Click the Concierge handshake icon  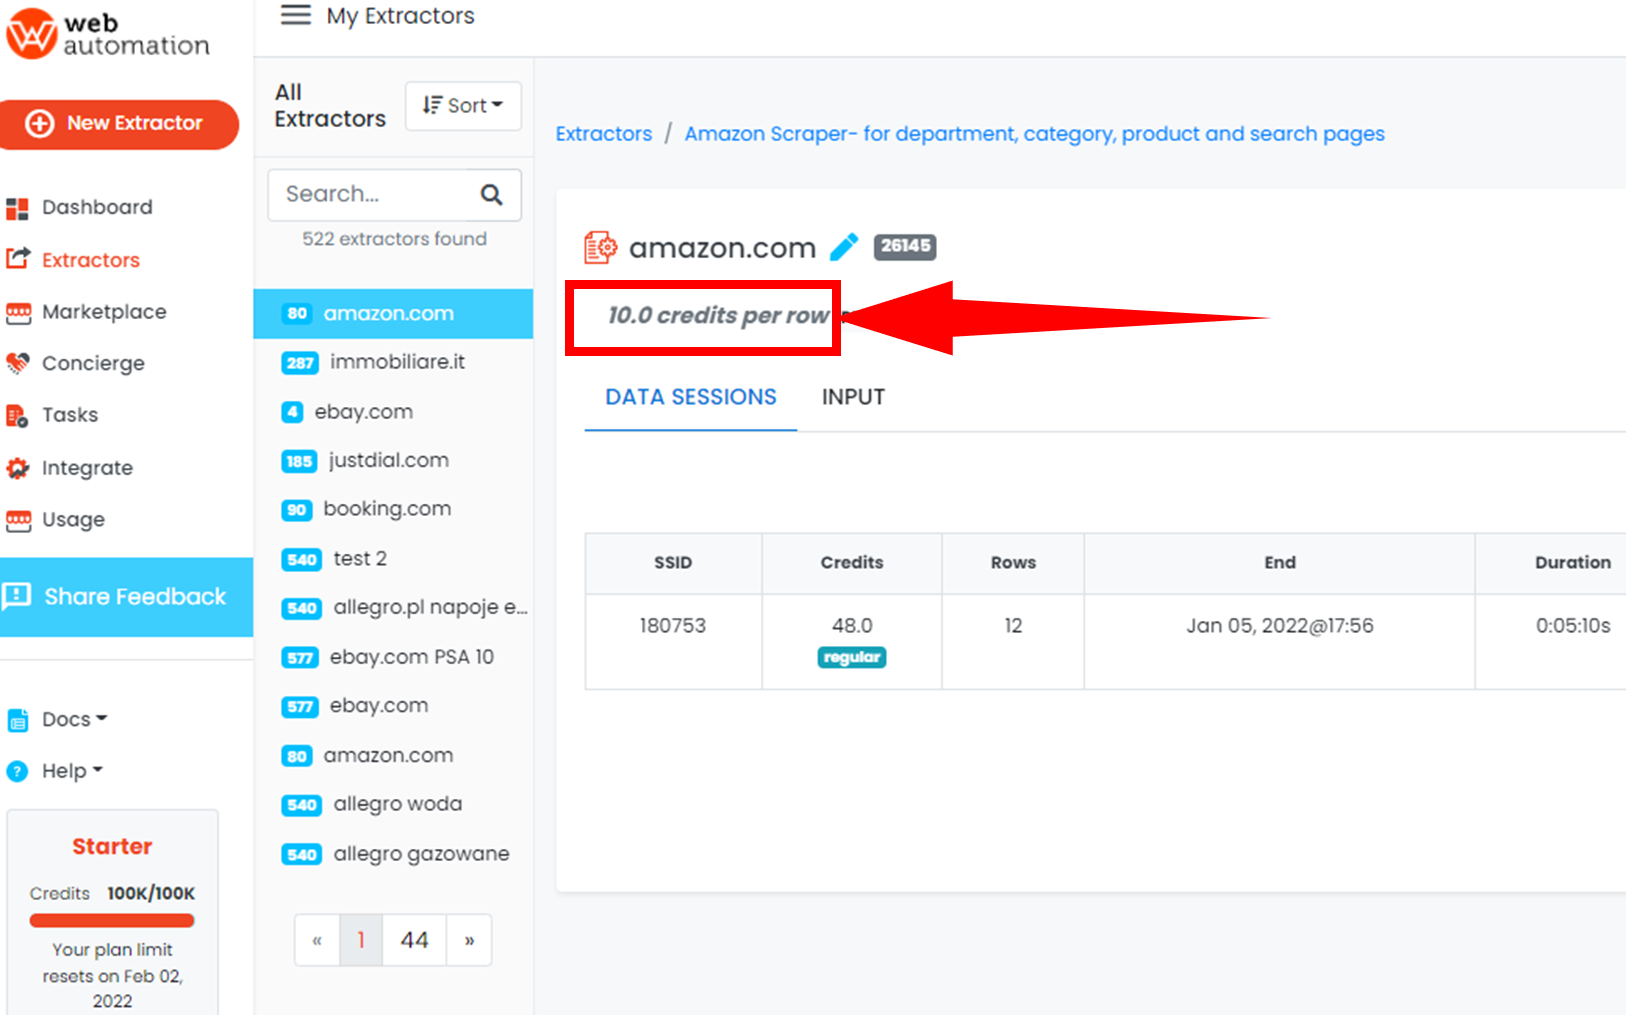[17, 363]
